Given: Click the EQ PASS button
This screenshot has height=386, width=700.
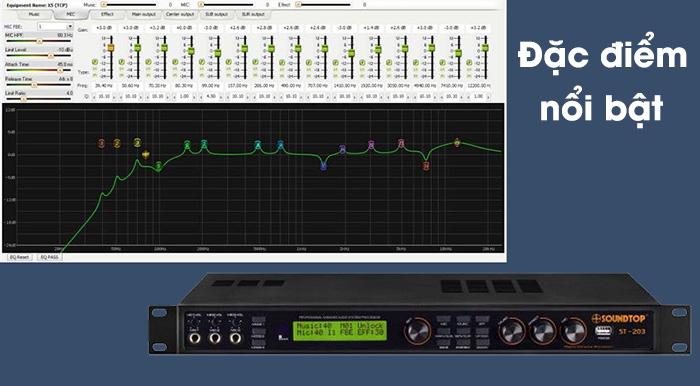Looking at the screenshot, I should [50, 257].
